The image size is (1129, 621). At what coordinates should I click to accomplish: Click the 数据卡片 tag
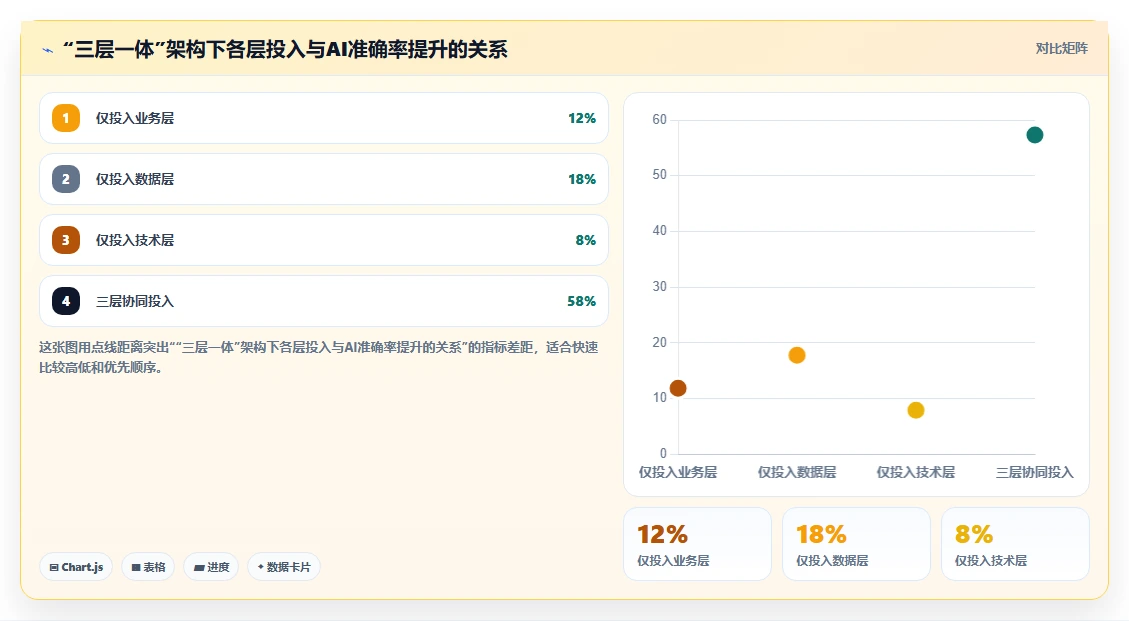click(x=284, y=567)
